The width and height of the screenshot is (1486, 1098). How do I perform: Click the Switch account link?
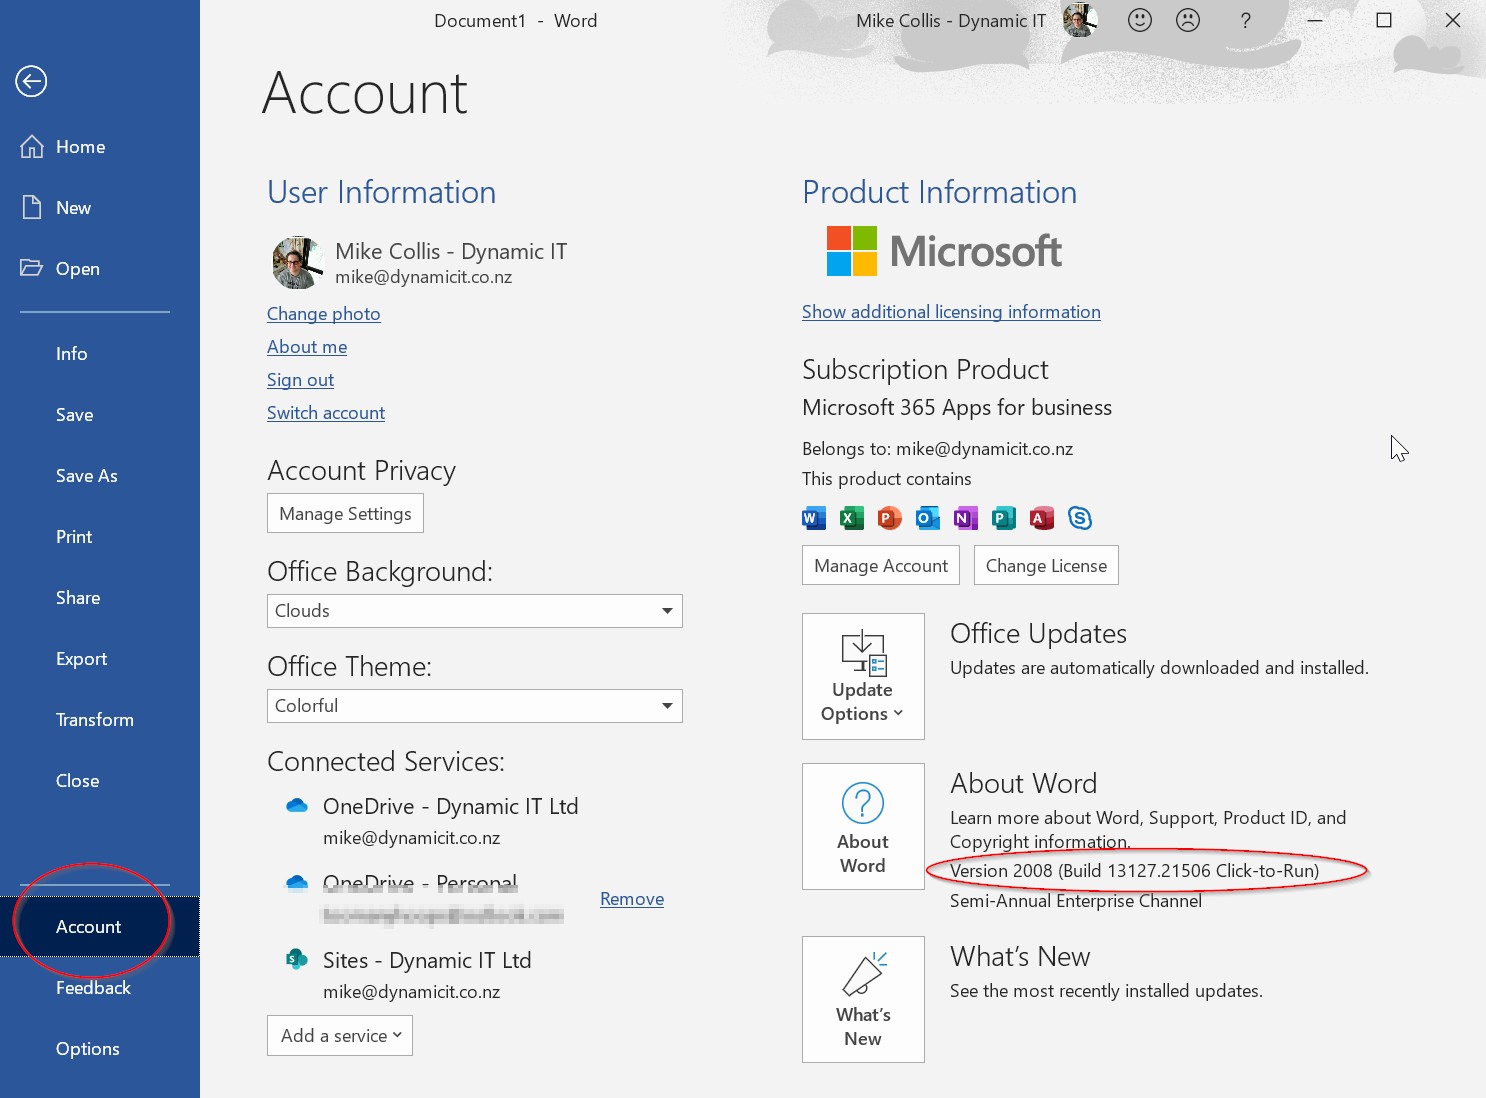click(326, 413)
